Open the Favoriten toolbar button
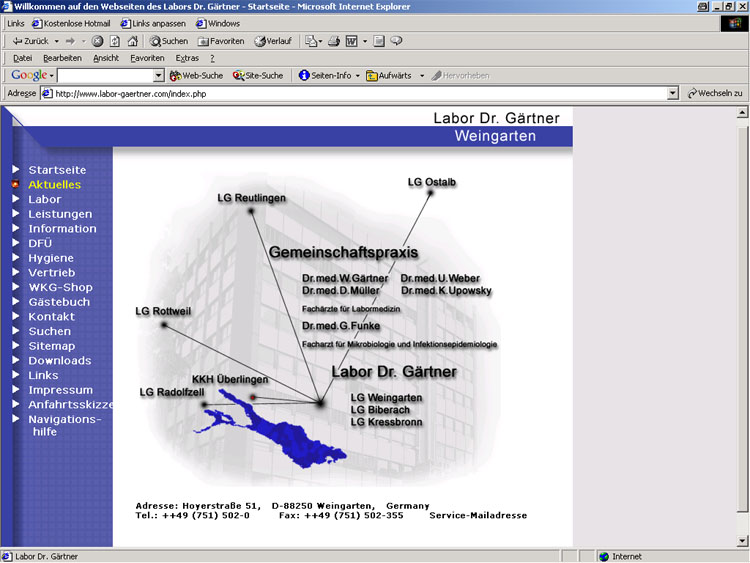 tap(221, 41)
